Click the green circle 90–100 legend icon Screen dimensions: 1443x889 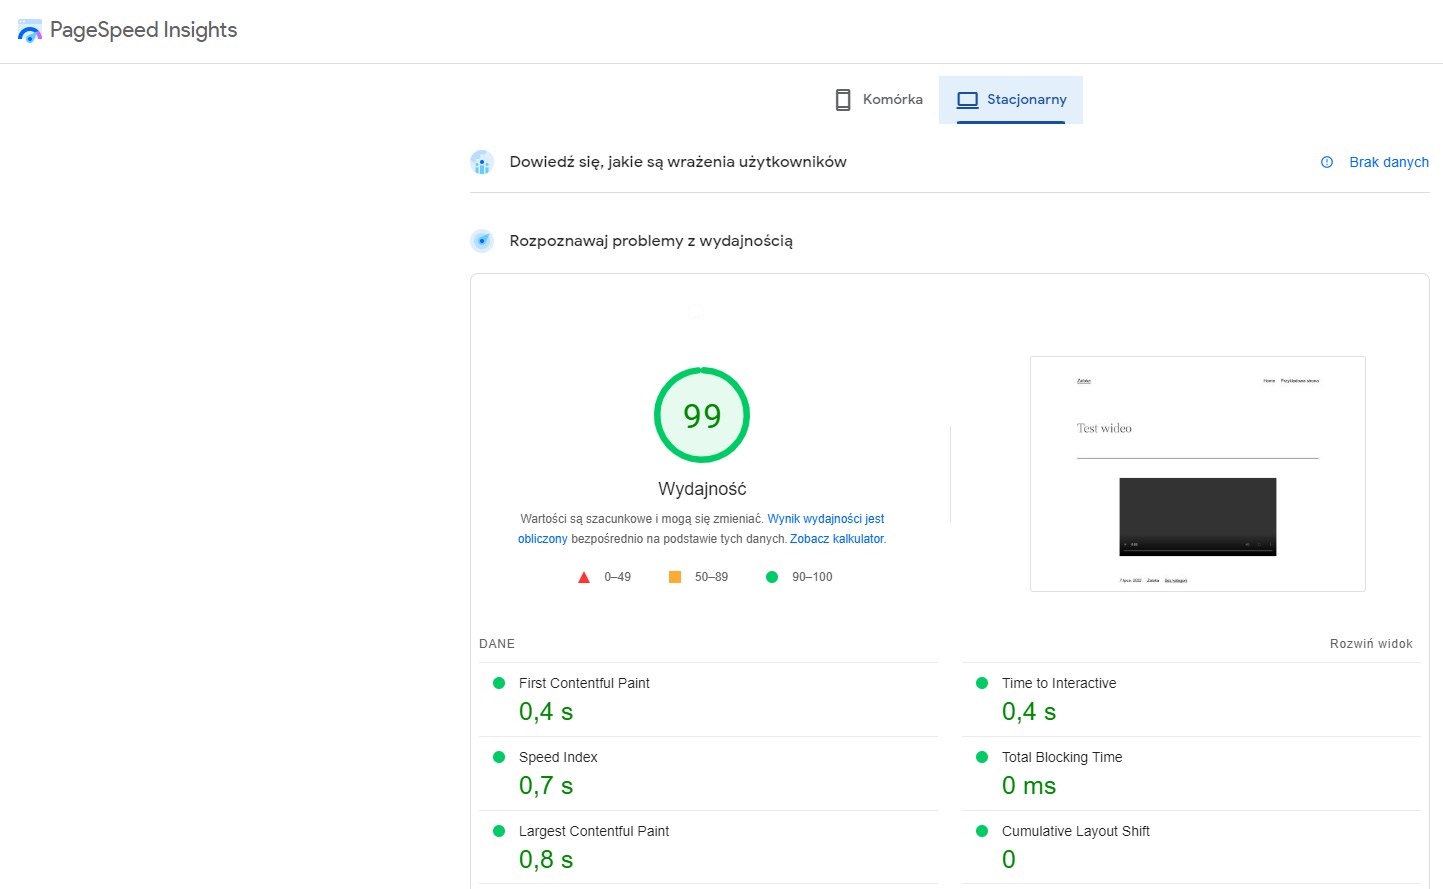tap(772, 577)
